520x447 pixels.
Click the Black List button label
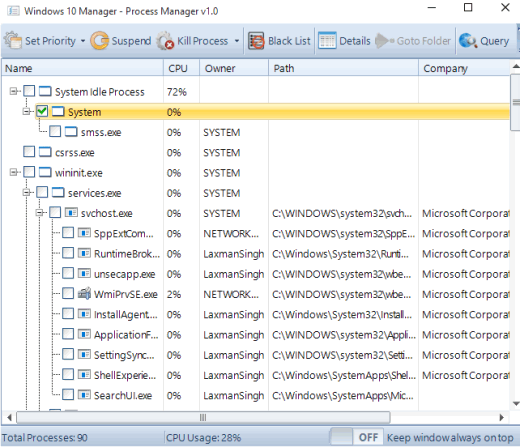pos(289,41)
